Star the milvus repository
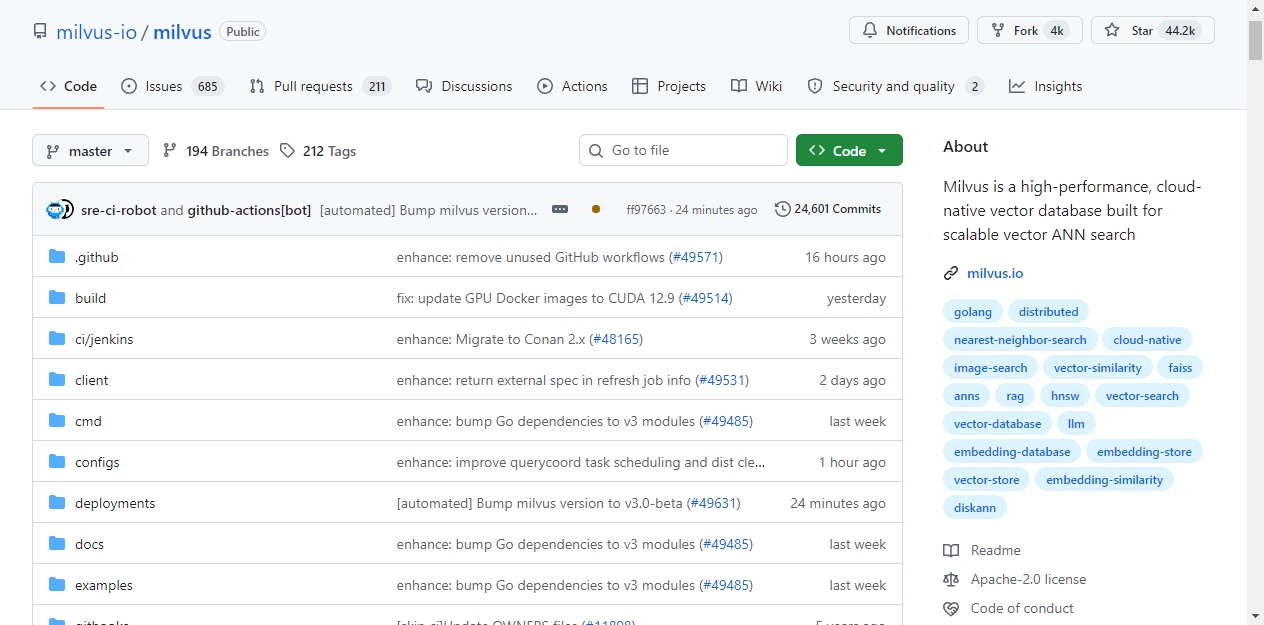This screenshot has width=1264, height=625. click(1153, 30)
